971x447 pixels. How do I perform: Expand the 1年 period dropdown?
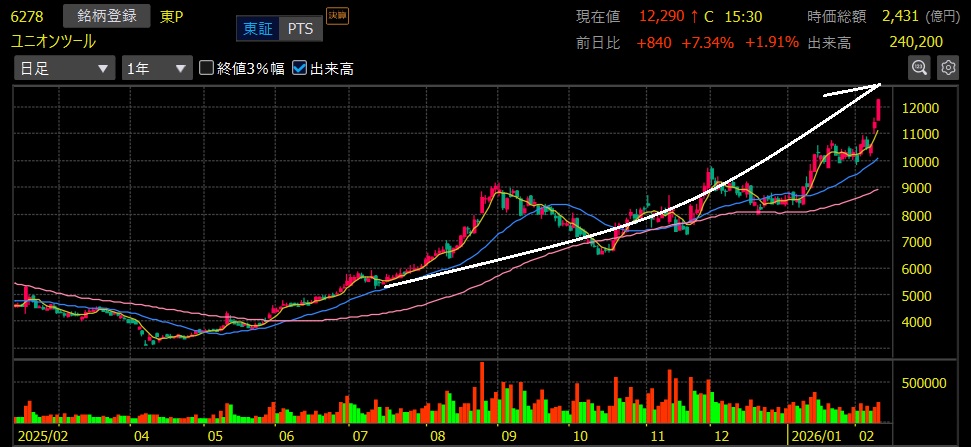(x=155, y=68)
